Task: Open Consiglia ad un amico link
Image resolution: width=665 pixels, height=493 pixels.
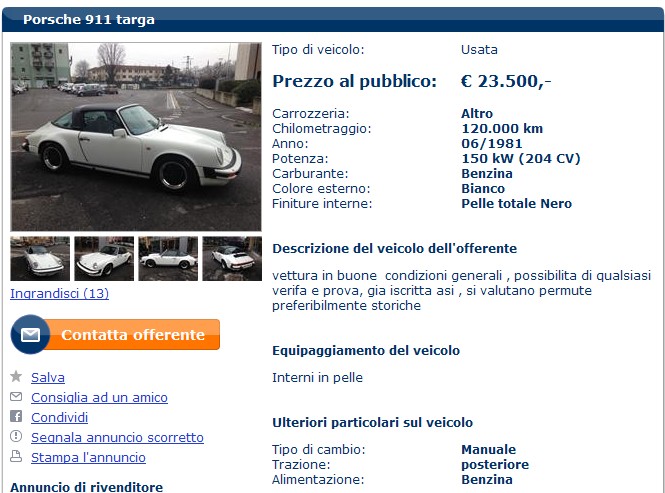Action: click(99, 398)
